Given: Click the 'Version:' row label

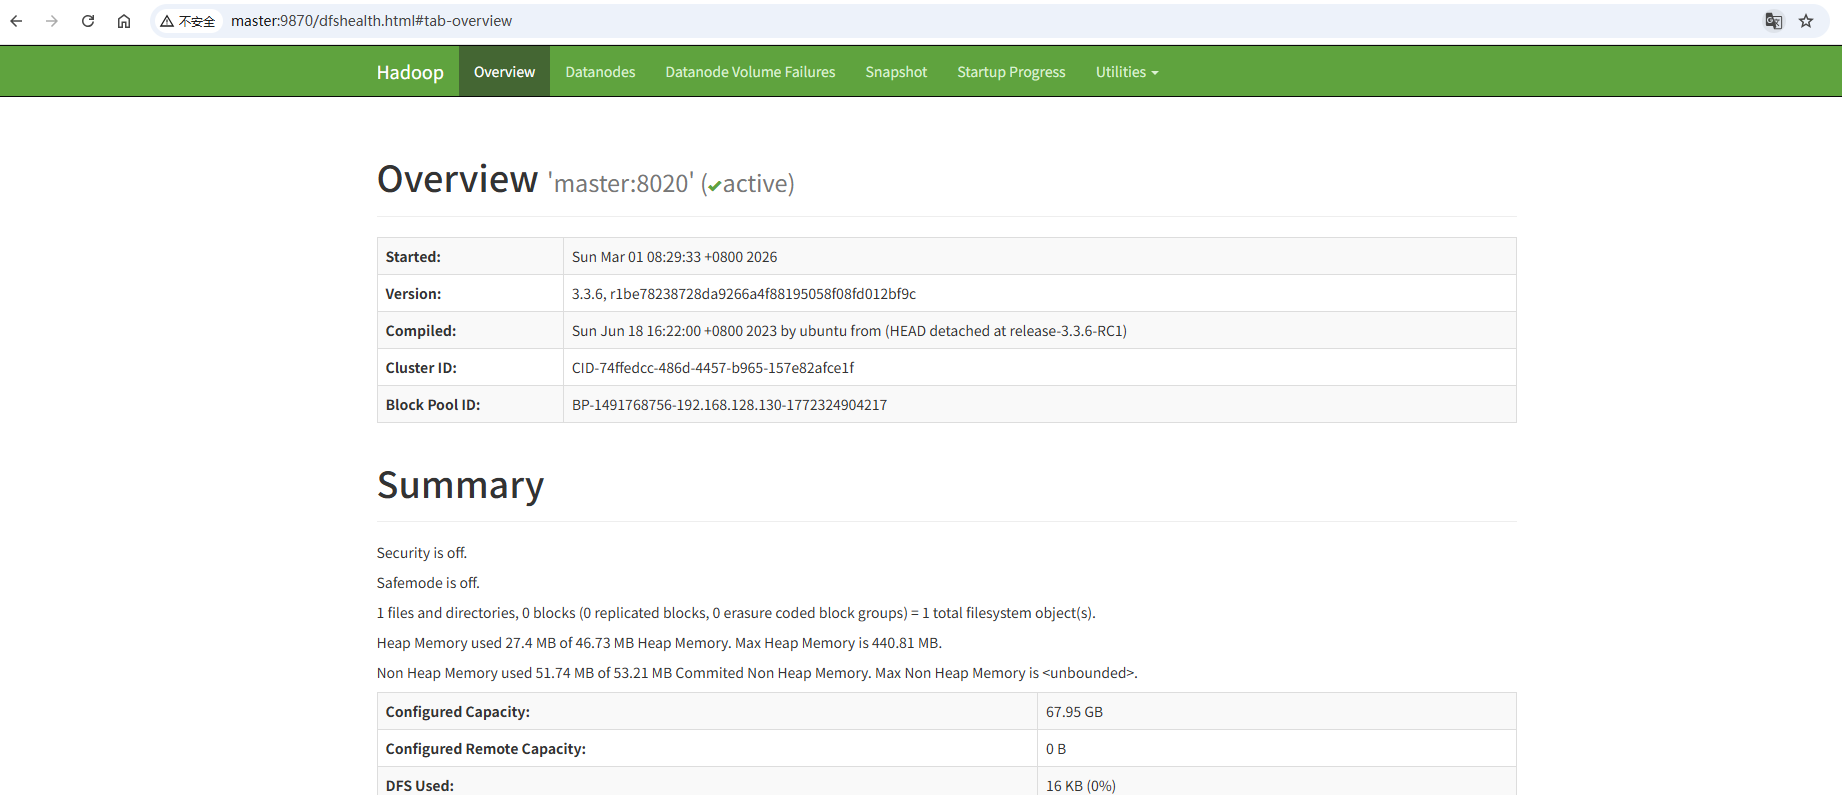Looking at the screenshot, I should click(x=413, y=294).
